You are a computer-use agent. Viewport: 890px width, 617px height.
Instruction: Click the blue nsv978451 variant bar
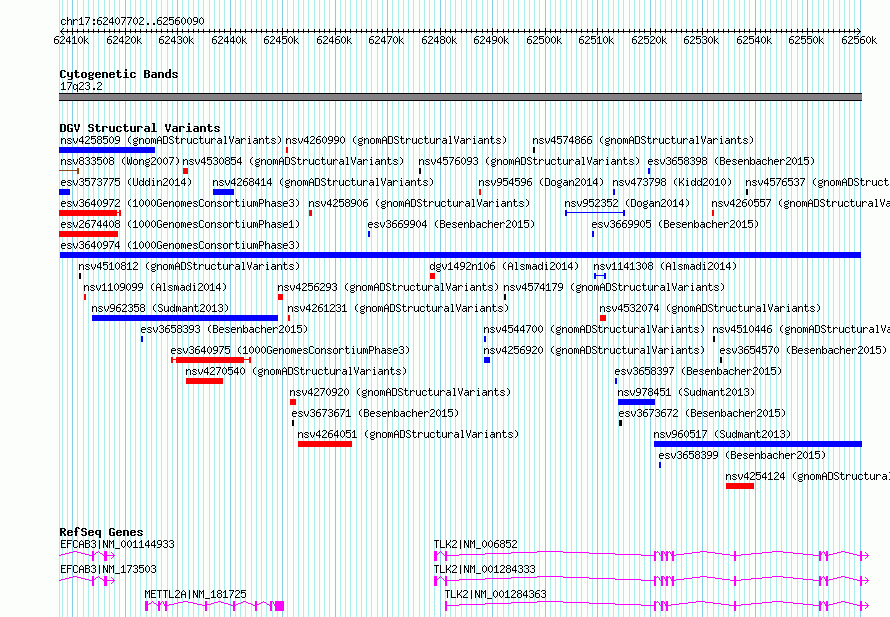click(x=636, y=402)
